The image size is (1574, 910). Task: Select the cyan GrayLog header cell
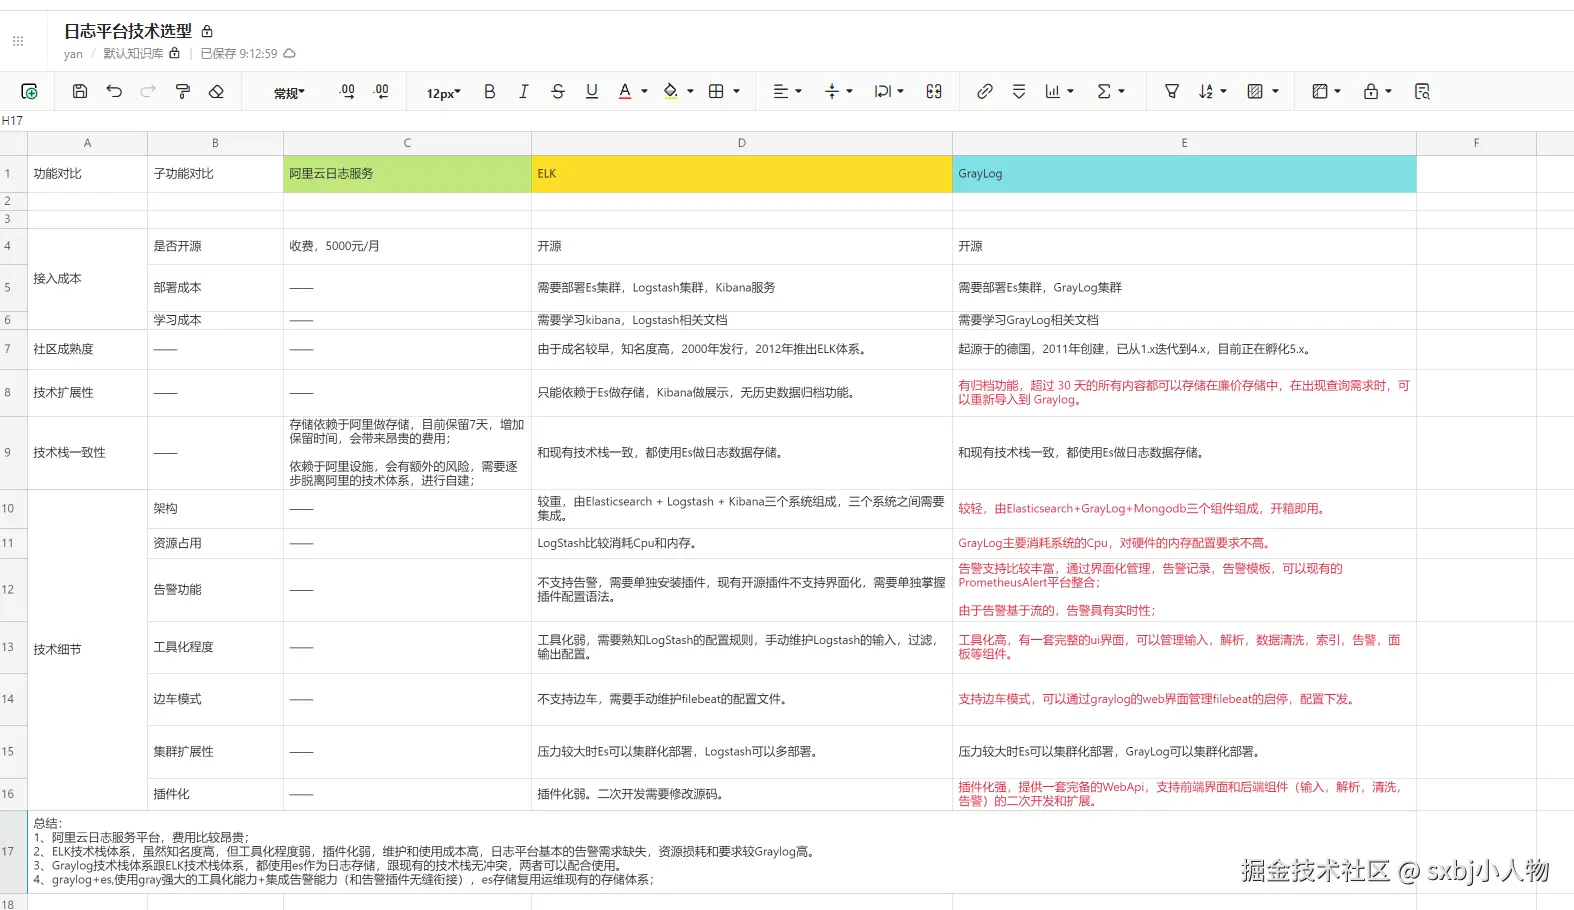(1184, 174)
